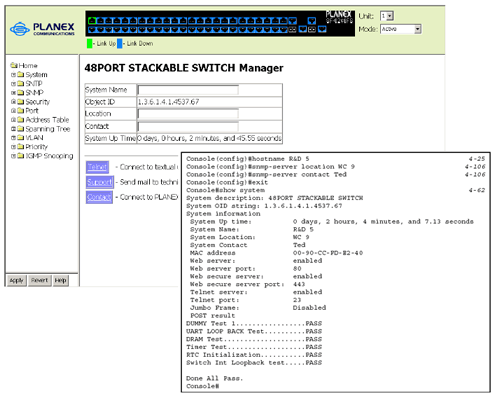Expand the Port tree node
This screenshot has height=400, width=500.
click(13, 110)
